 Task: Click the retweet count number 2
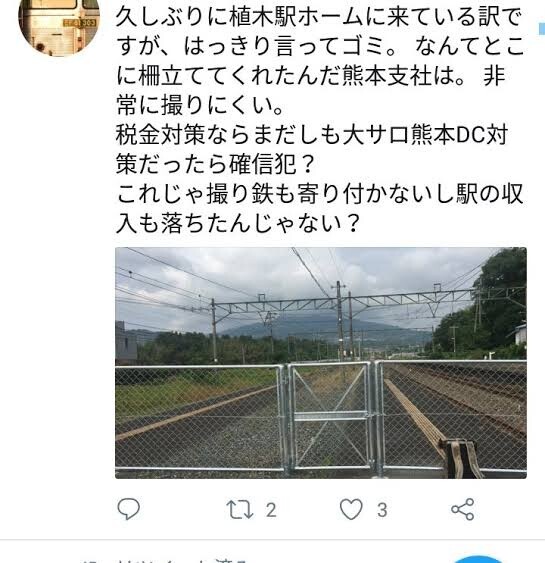click(x=271, y=510)
